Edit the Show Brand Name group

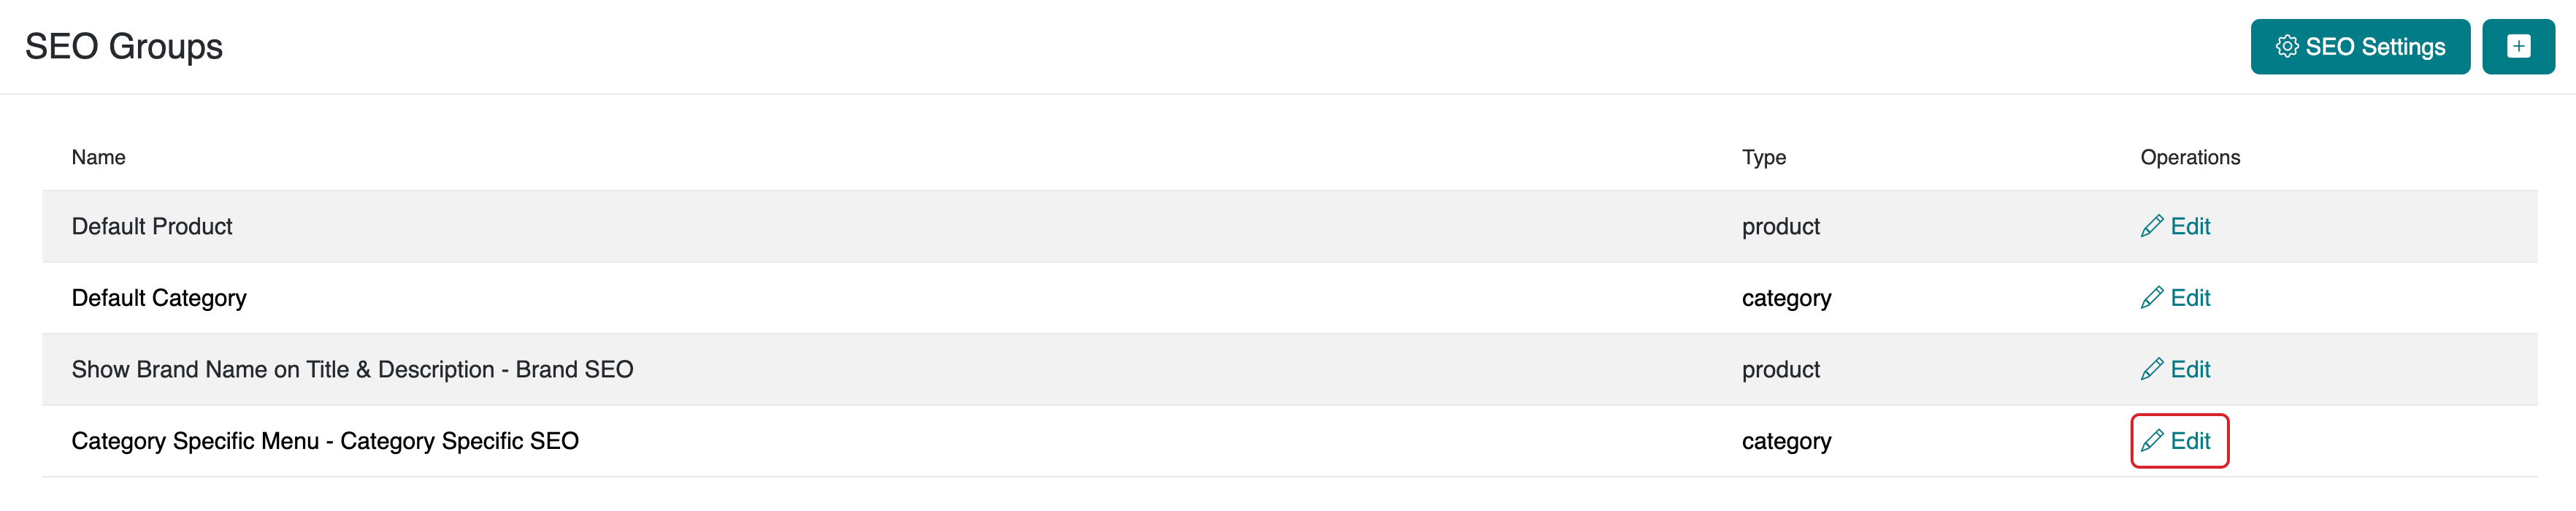coord(2189,370)
